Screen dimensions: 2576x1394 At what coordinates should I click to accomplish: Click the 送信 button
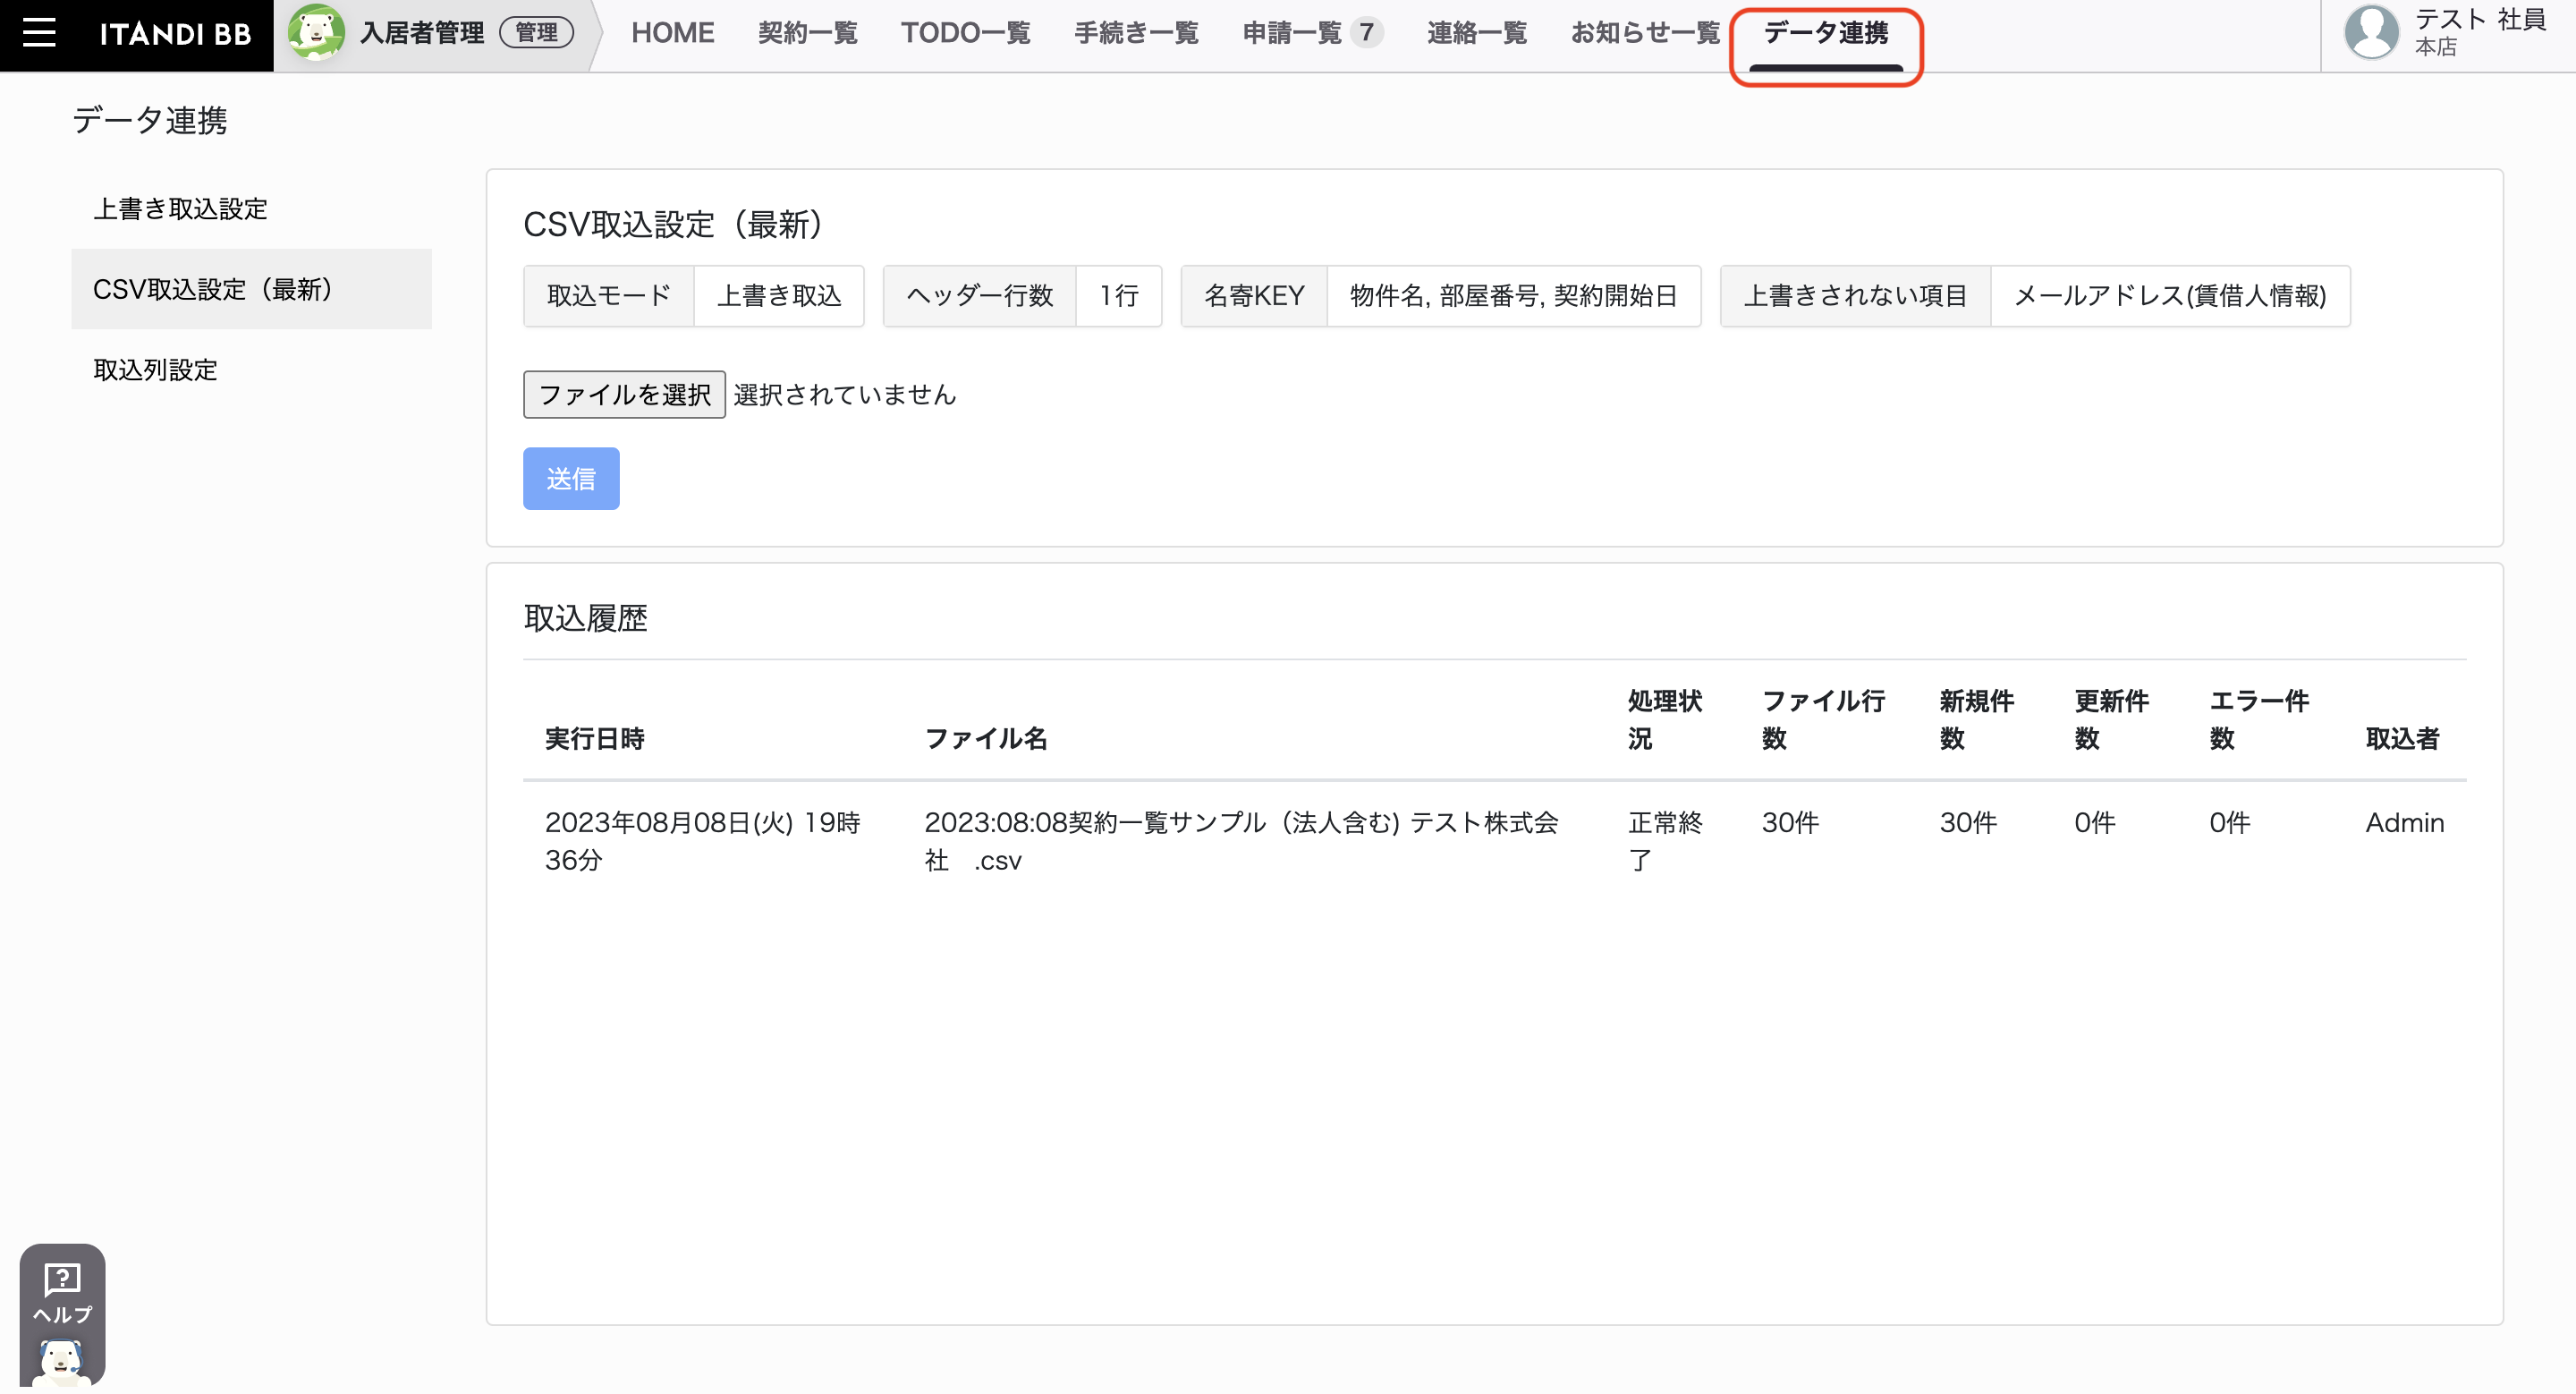pos(571,479)
